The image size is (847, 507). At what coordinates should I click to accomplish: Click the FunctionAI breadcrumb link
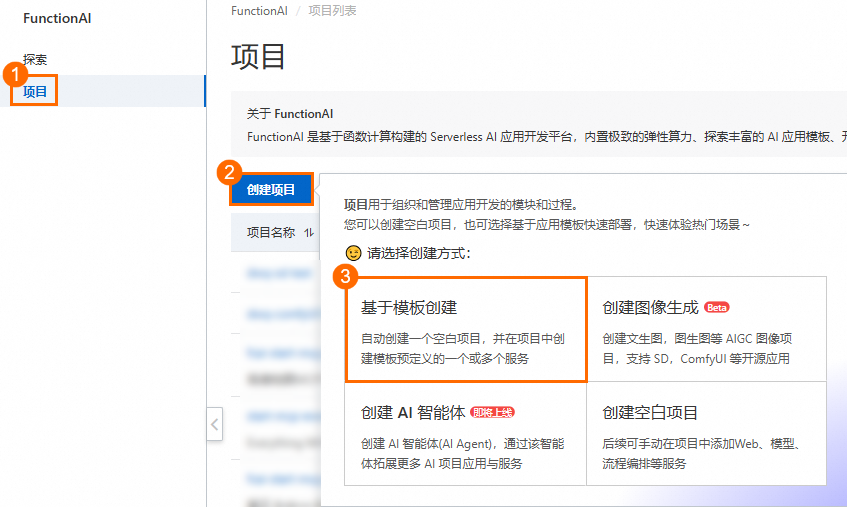(x=259, y=11)
